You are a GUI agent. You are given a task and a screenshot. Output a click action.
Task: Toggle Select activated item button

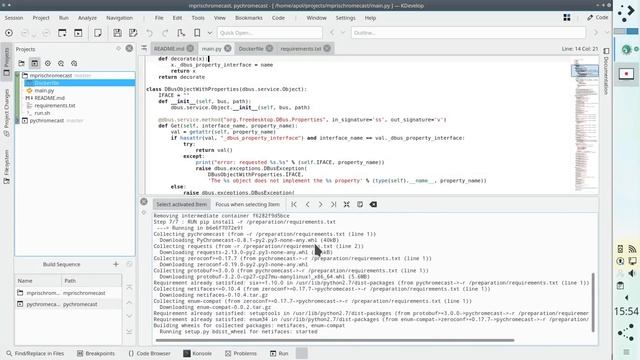[182, 204]
